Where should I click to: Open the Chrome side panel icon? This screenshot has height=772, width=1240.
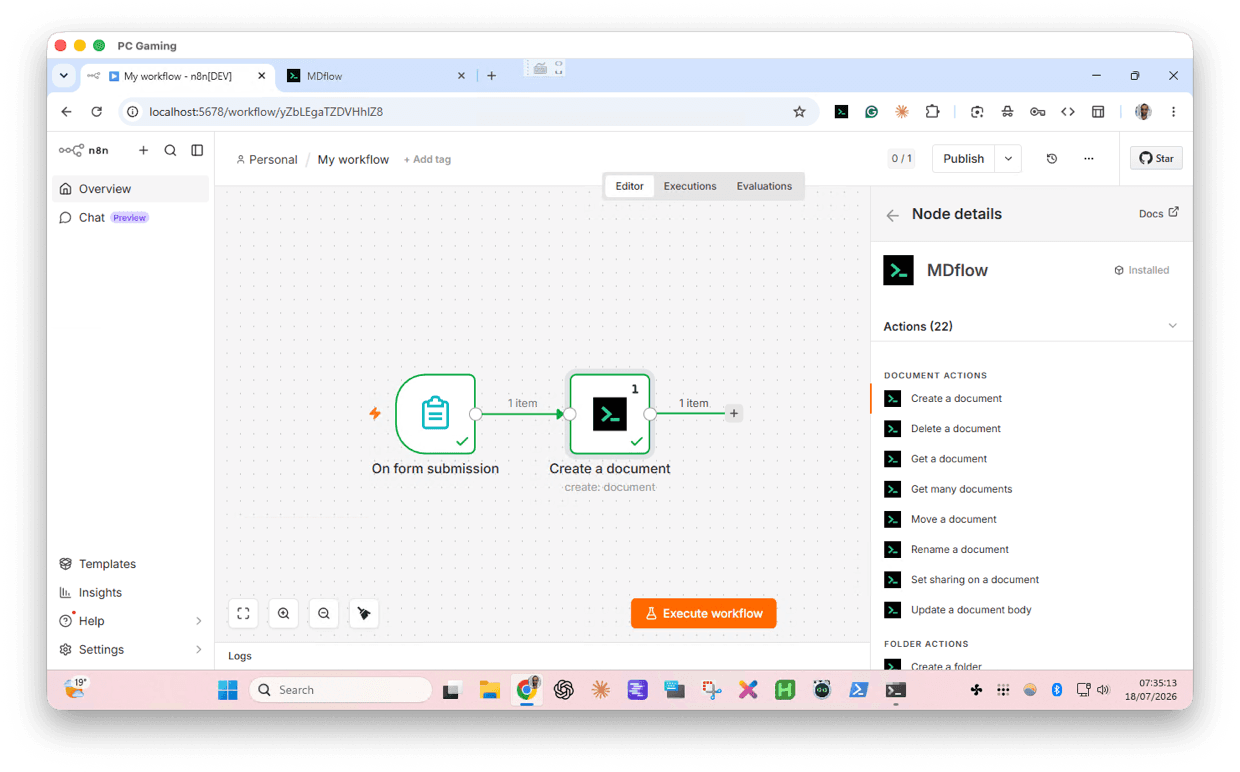point(1098,112)
